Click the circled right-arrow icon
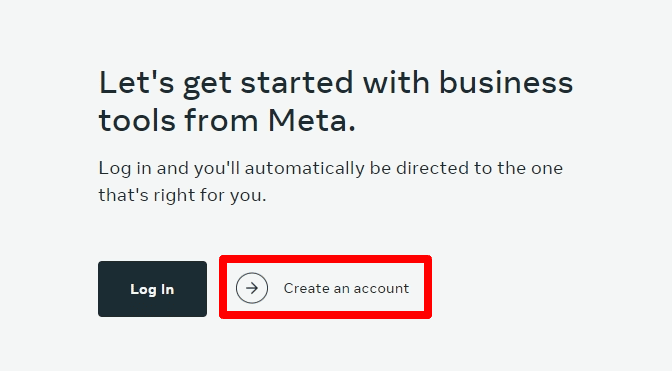Image resolution: width=672 pixels, height=371 pixels. point(252,288)
